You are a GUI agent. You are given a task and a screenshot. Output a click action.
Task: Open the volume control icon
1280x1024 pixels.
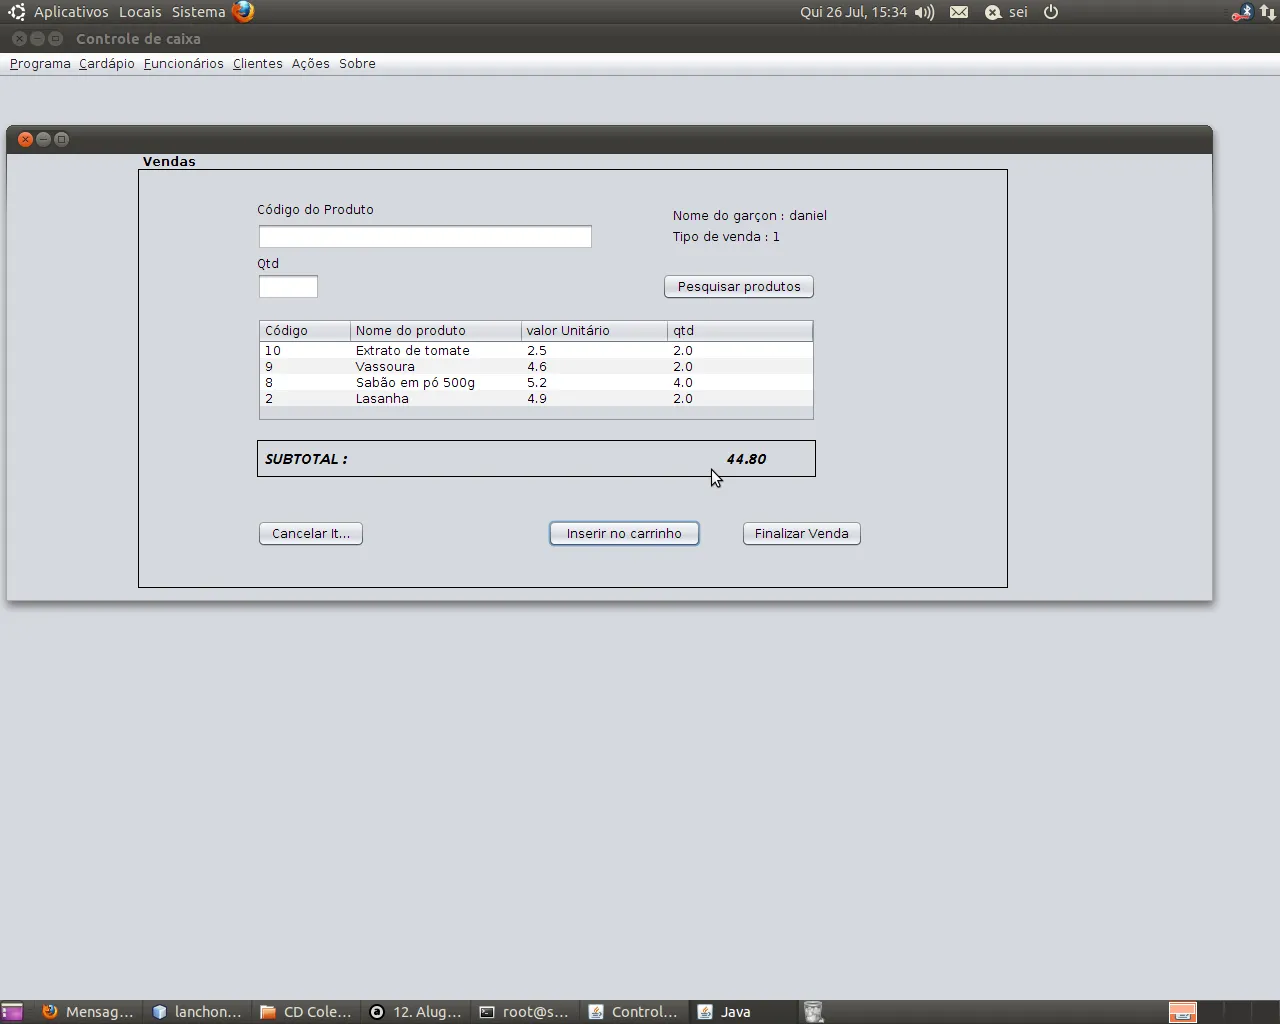[924, 12]
